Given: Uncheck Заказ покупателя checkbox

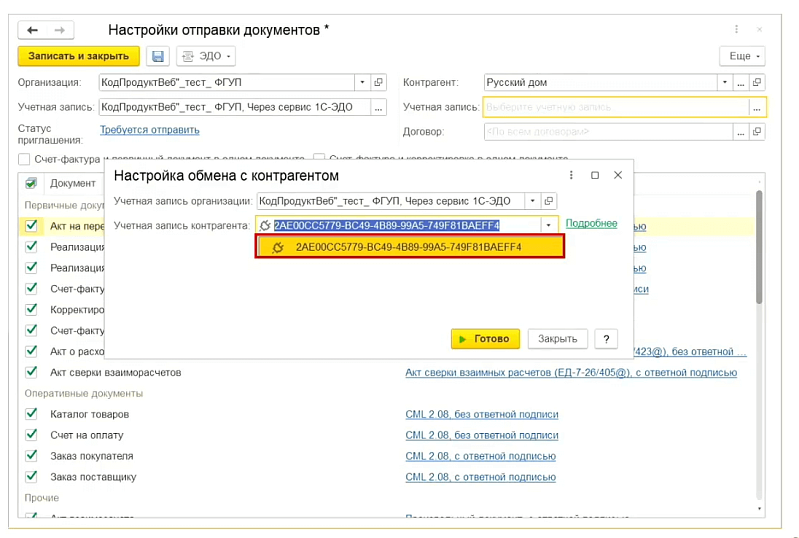Looking at the screenshot, I should (x=31, y=455).
